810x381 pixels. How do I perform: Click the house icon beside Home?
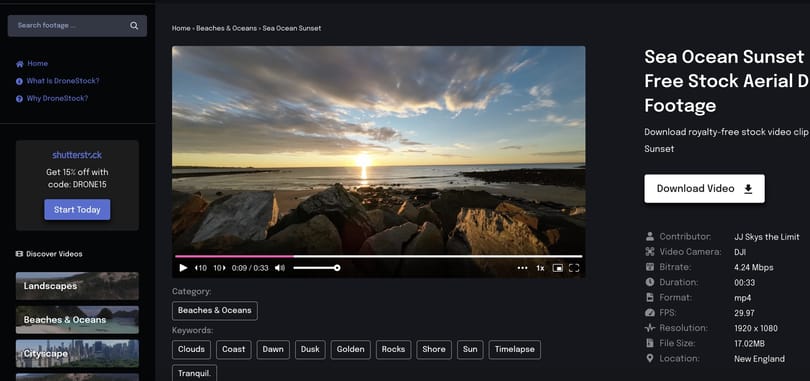point(20,64)
